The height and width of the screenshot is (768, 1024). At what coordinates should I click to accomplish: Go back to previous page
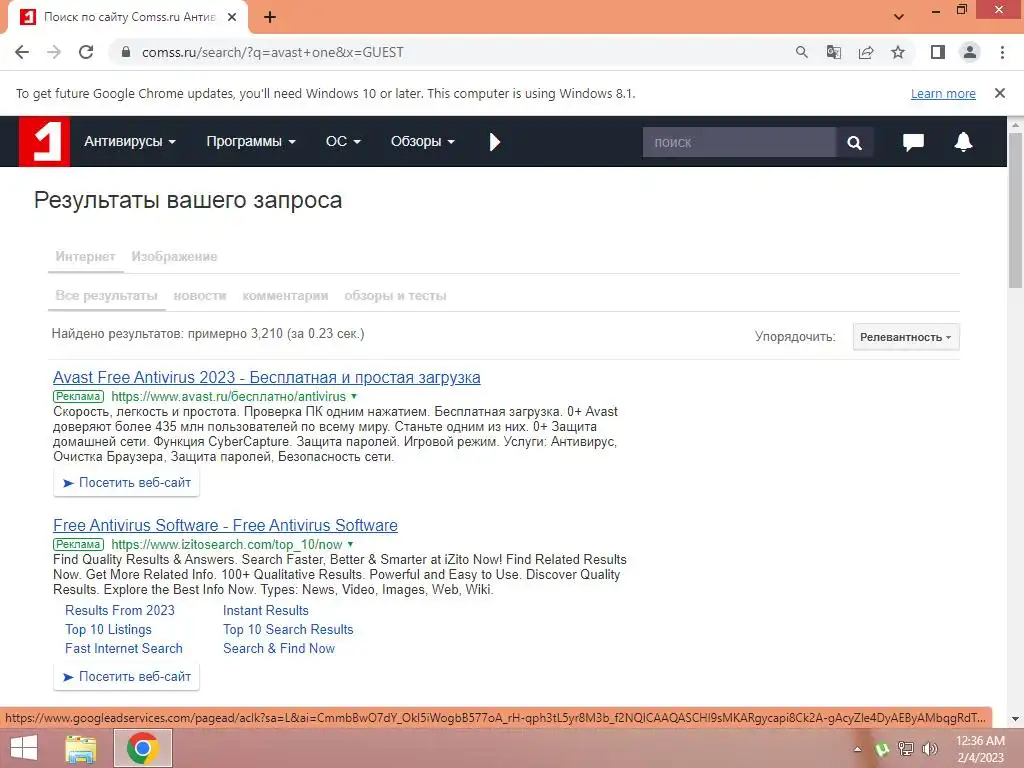coord(22,52)
